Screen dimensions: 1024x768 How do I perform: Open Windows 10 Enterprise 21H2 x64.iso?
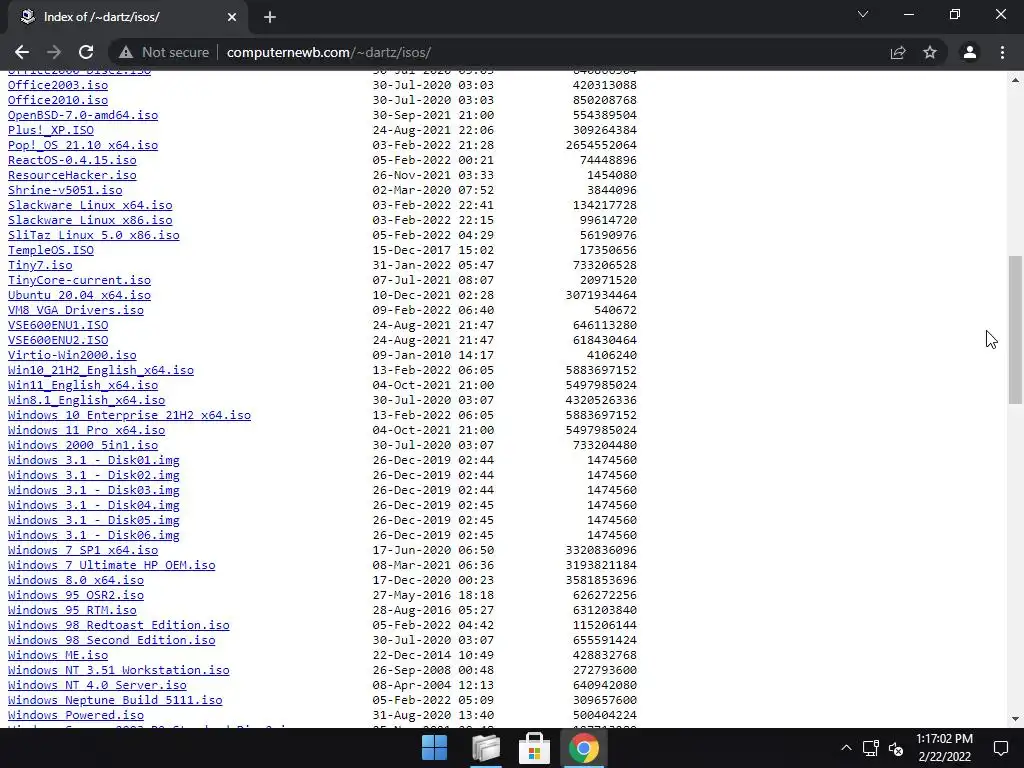pyautogui.click(x=129, y=415)
